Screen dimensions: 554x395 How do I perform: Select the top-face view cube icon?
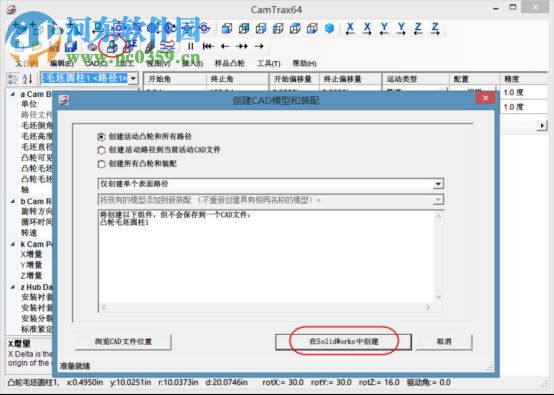point(295,28)
